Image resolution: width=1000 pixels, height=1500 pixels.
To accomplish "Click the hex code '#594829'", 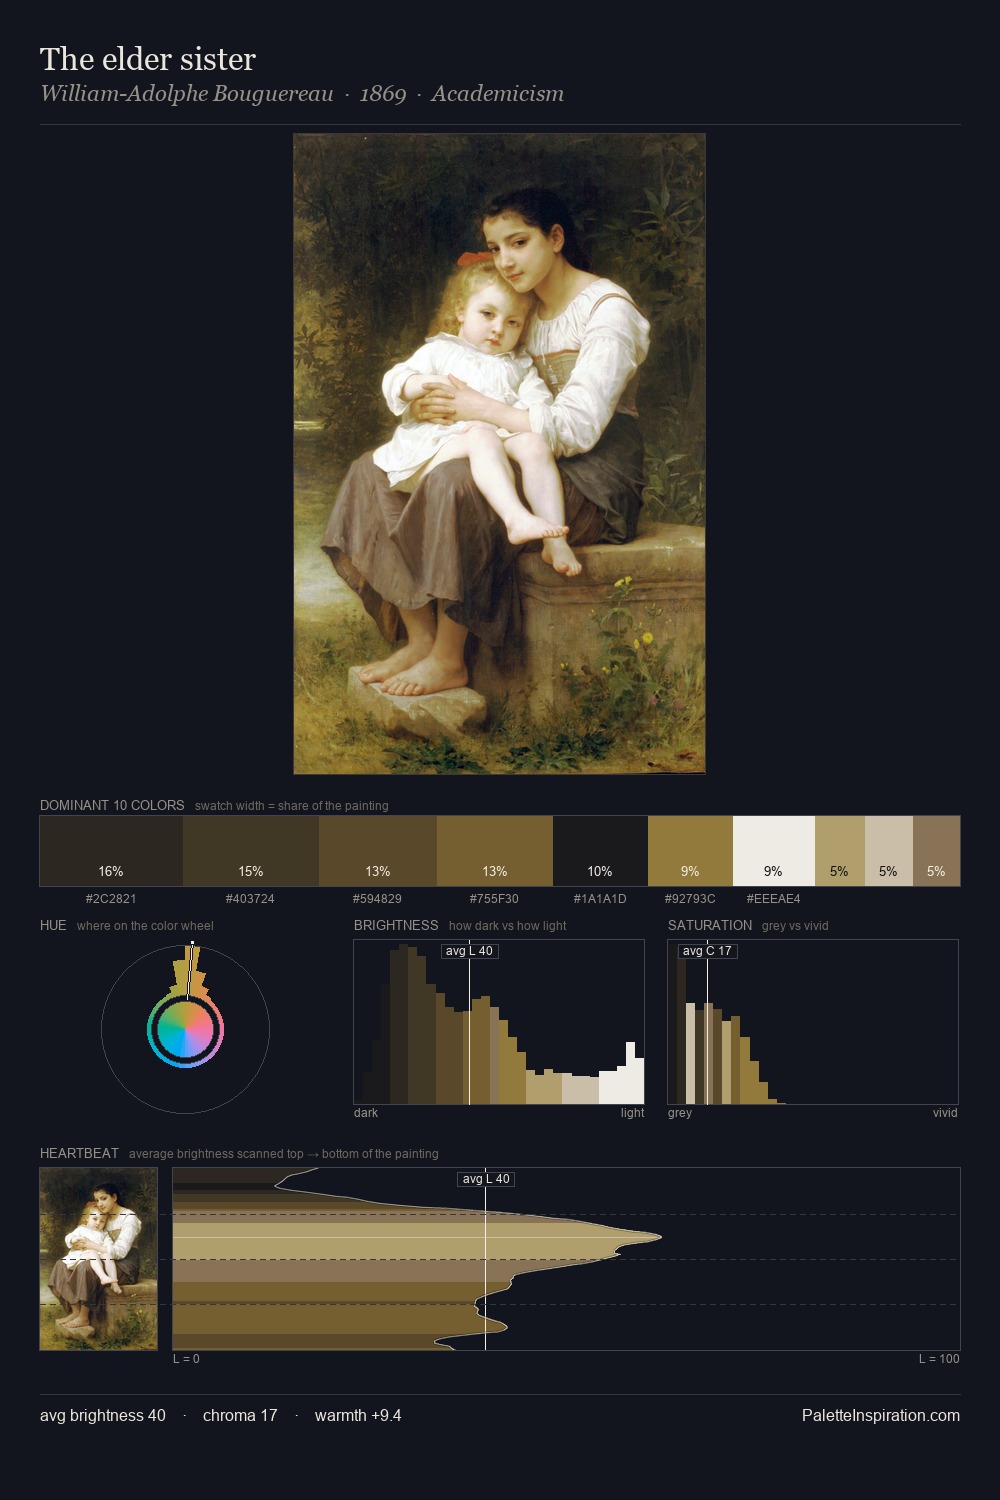I will [377, 899].
